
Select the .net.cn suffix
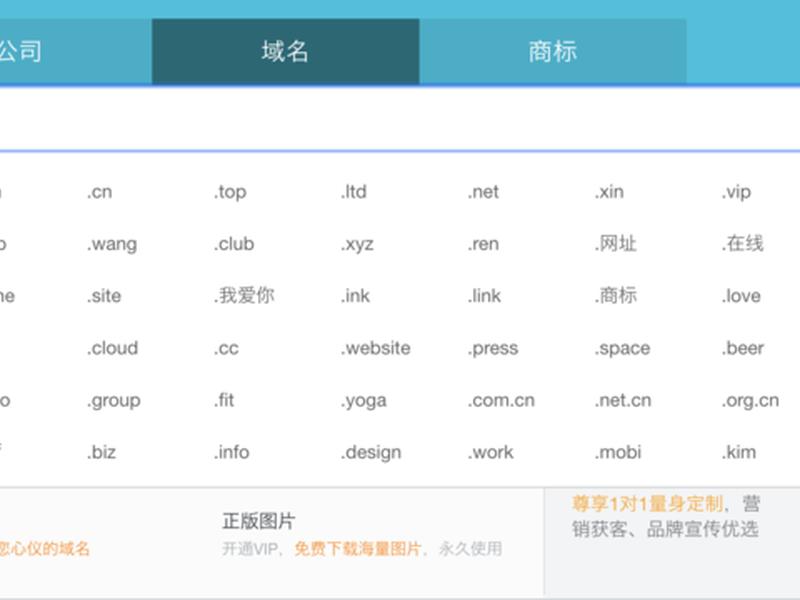[623, 401]
